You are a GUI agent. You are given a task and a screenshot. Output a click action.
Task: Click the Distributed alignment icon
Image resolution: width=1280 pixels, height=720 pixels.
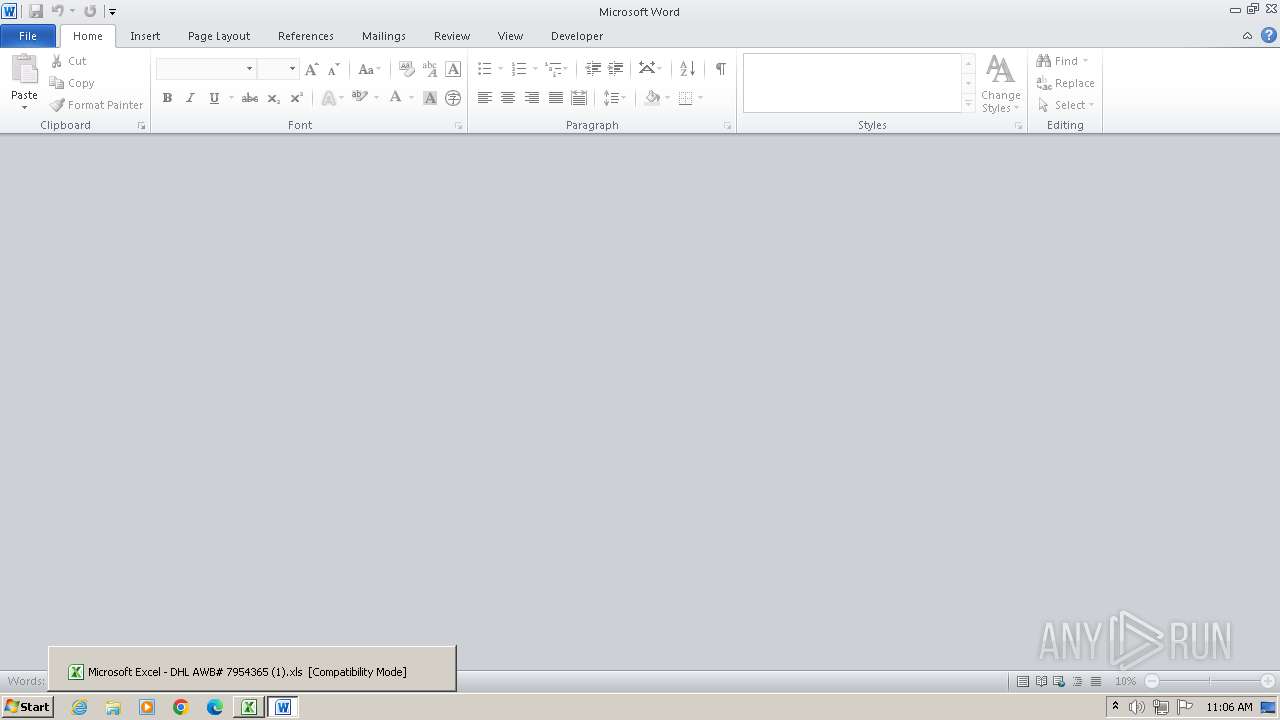pyautogui.click(x=579, y=98)
